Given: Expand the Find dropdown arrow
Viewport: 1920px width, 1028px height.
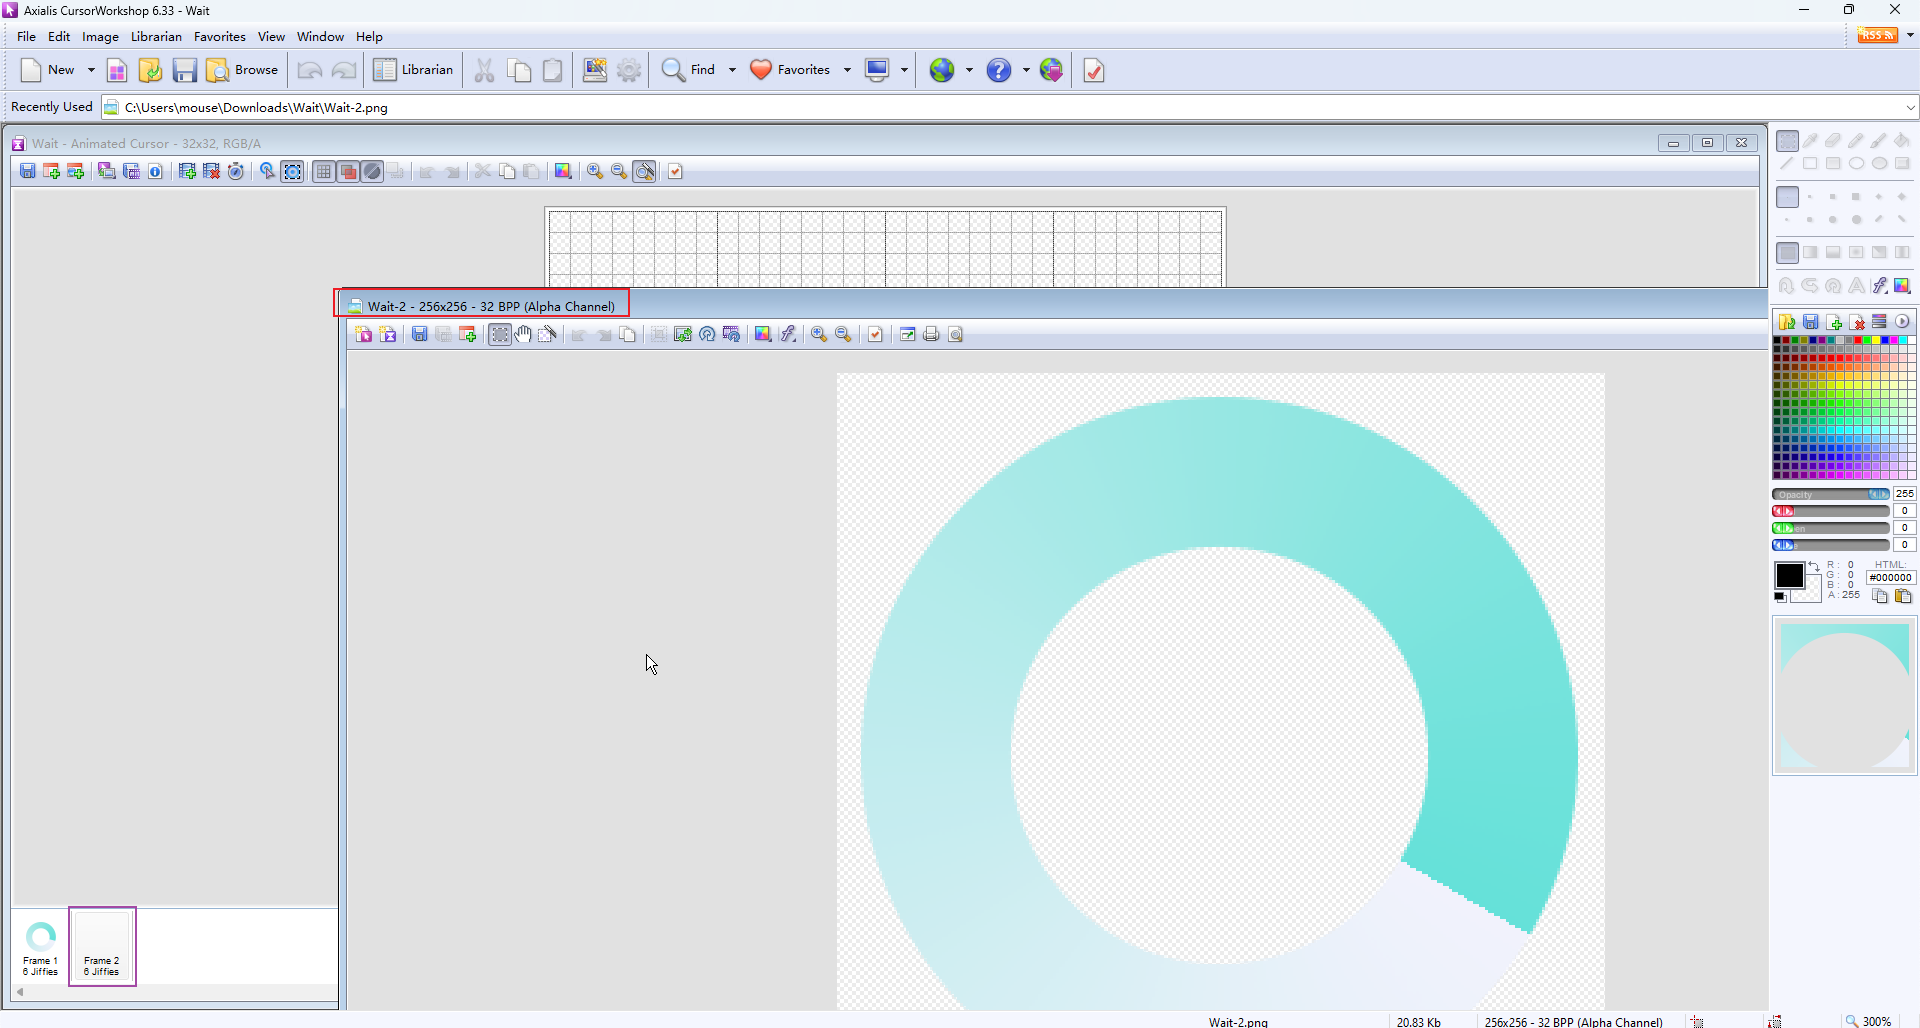Looking at the screenshot, I should click(732, 70).
